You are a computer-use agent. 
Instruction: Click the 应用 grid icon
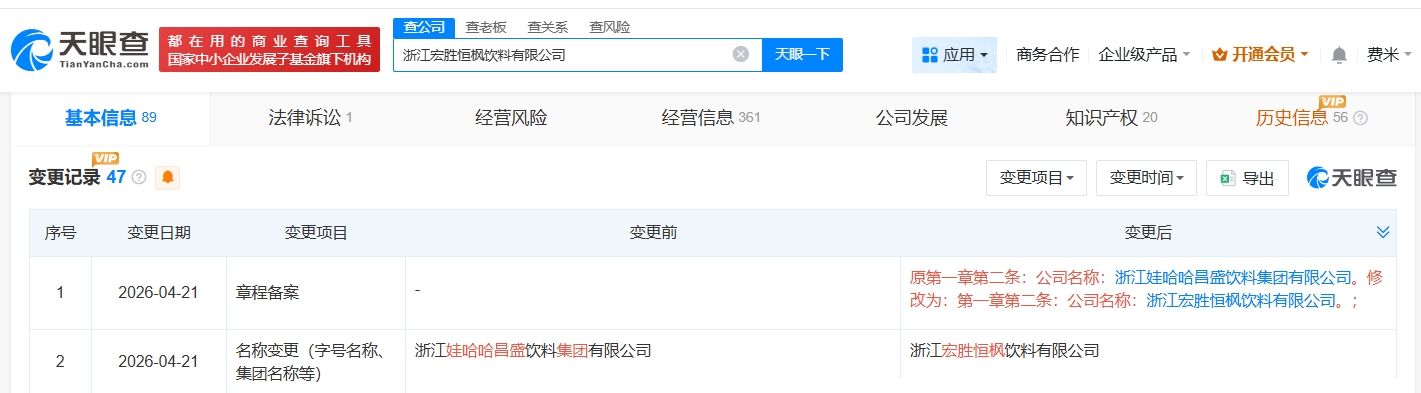[929, 55]
